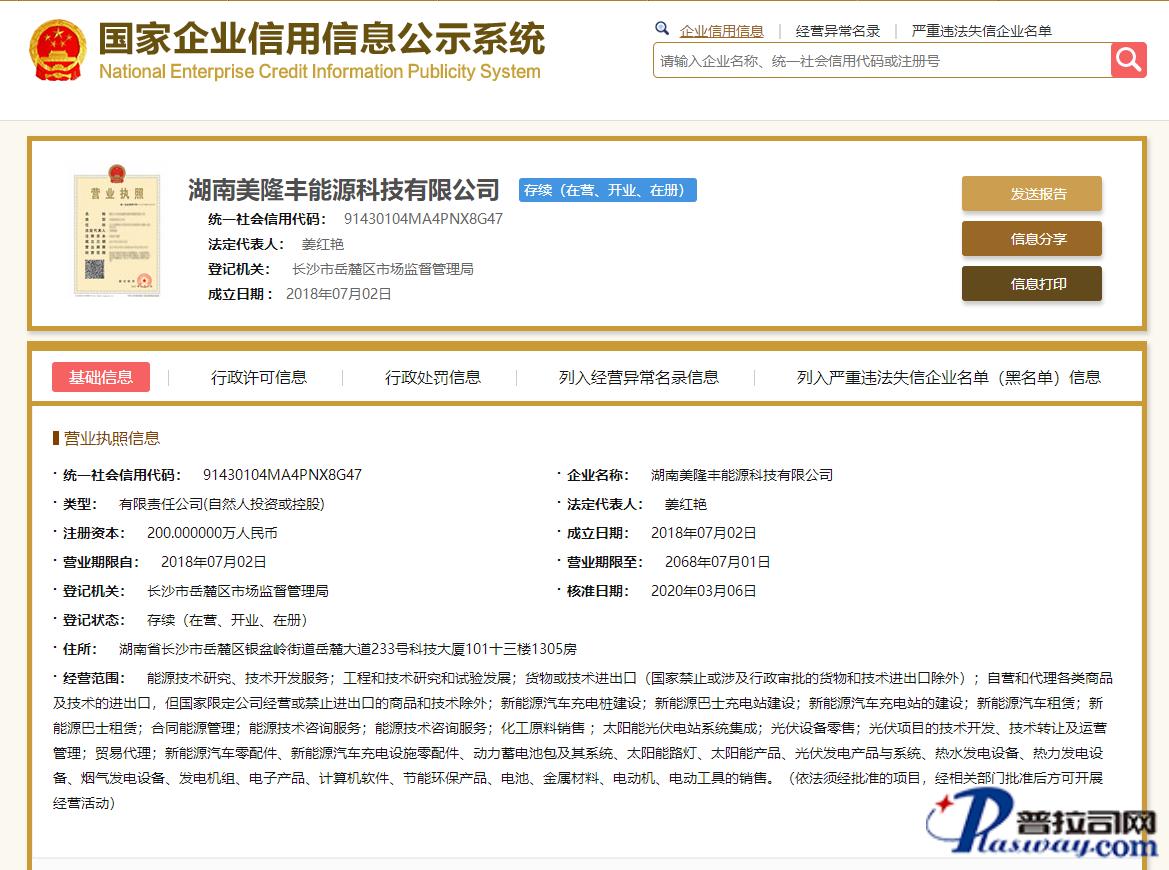The image size is (1169, 870).
Task: Click the 信息分享 button
Action: pos(1031,239)
